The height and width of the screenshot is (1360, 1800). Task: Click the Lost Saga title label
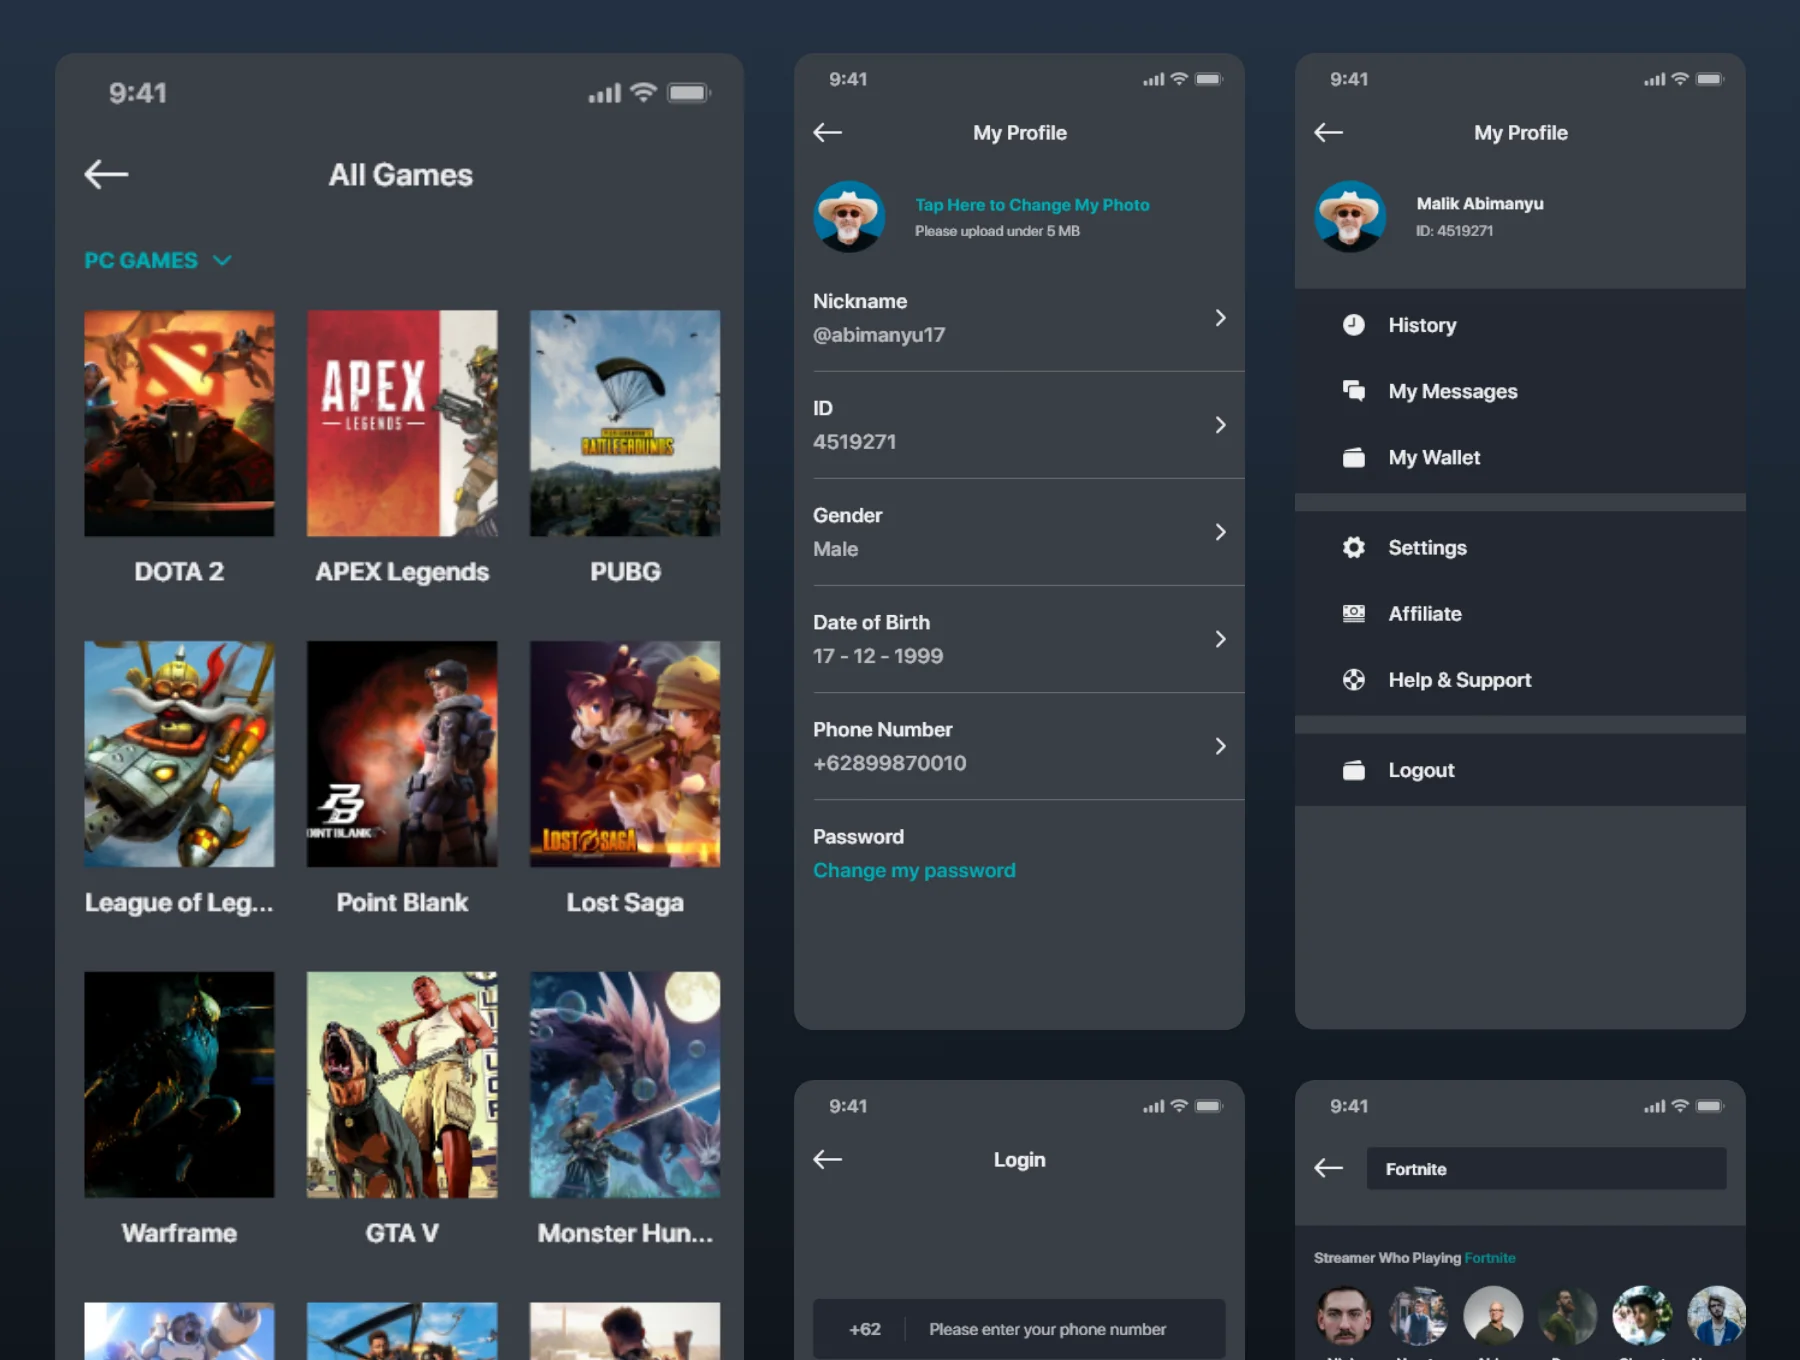click(625, 903)
